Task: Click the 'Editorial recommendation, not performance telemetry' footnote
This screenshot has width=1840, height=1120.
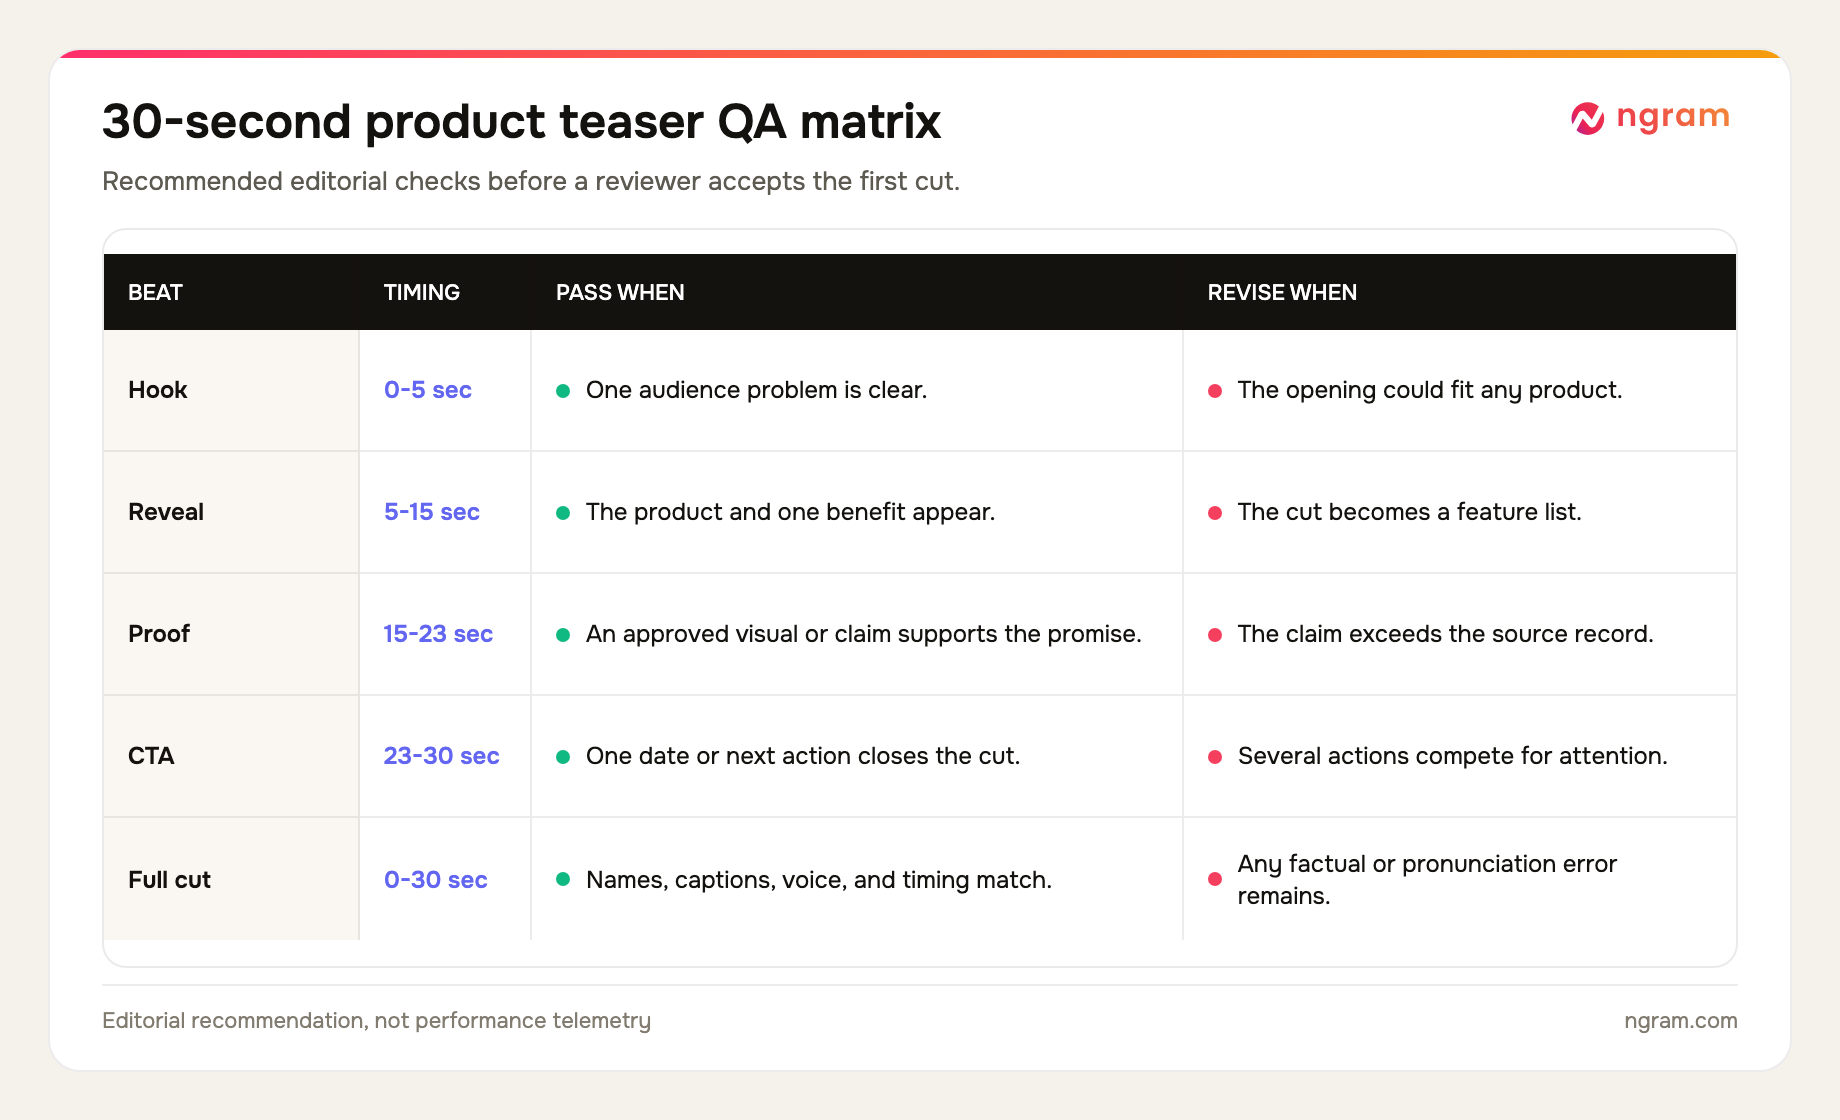Action: (x=376, y=1020)
